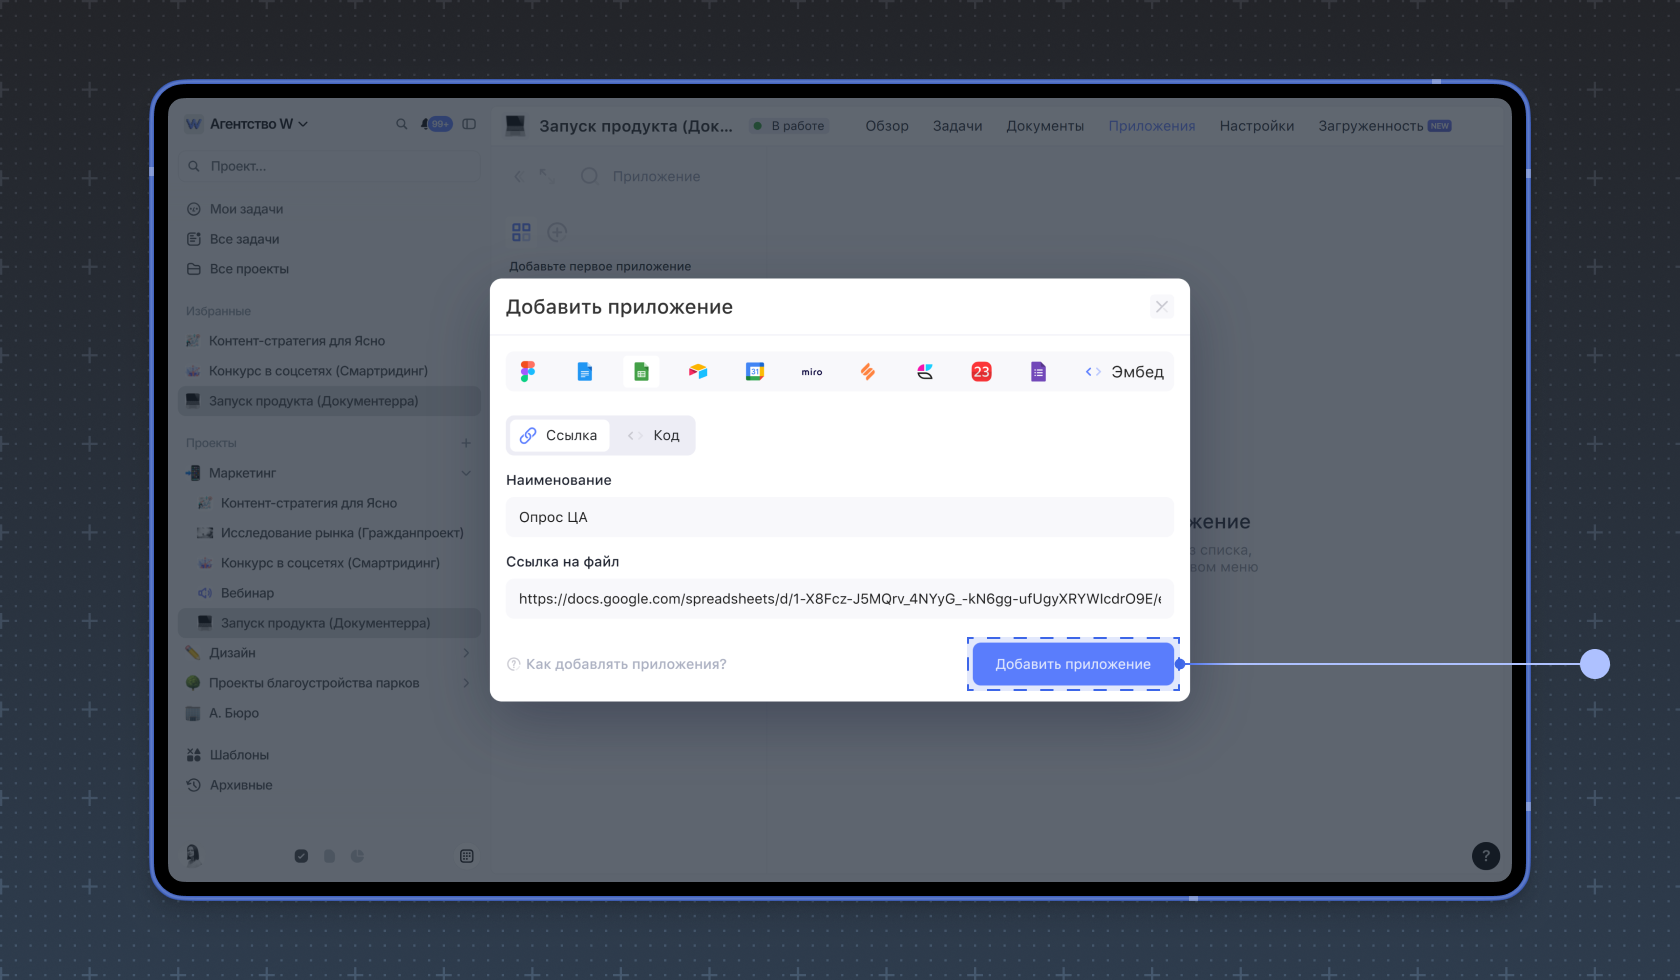
Task: Switch to the Ссылка link mode
Action: (559, 435)
